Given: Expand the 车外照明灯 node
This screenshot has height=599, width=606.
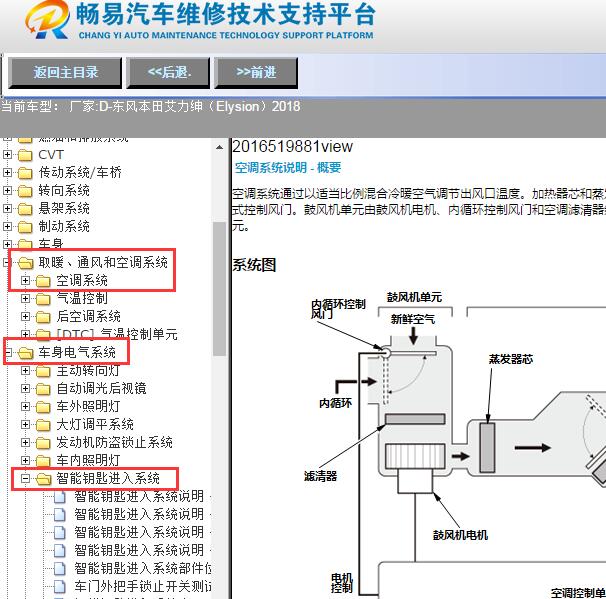Looking at the screenshot, I should [26, 406].
